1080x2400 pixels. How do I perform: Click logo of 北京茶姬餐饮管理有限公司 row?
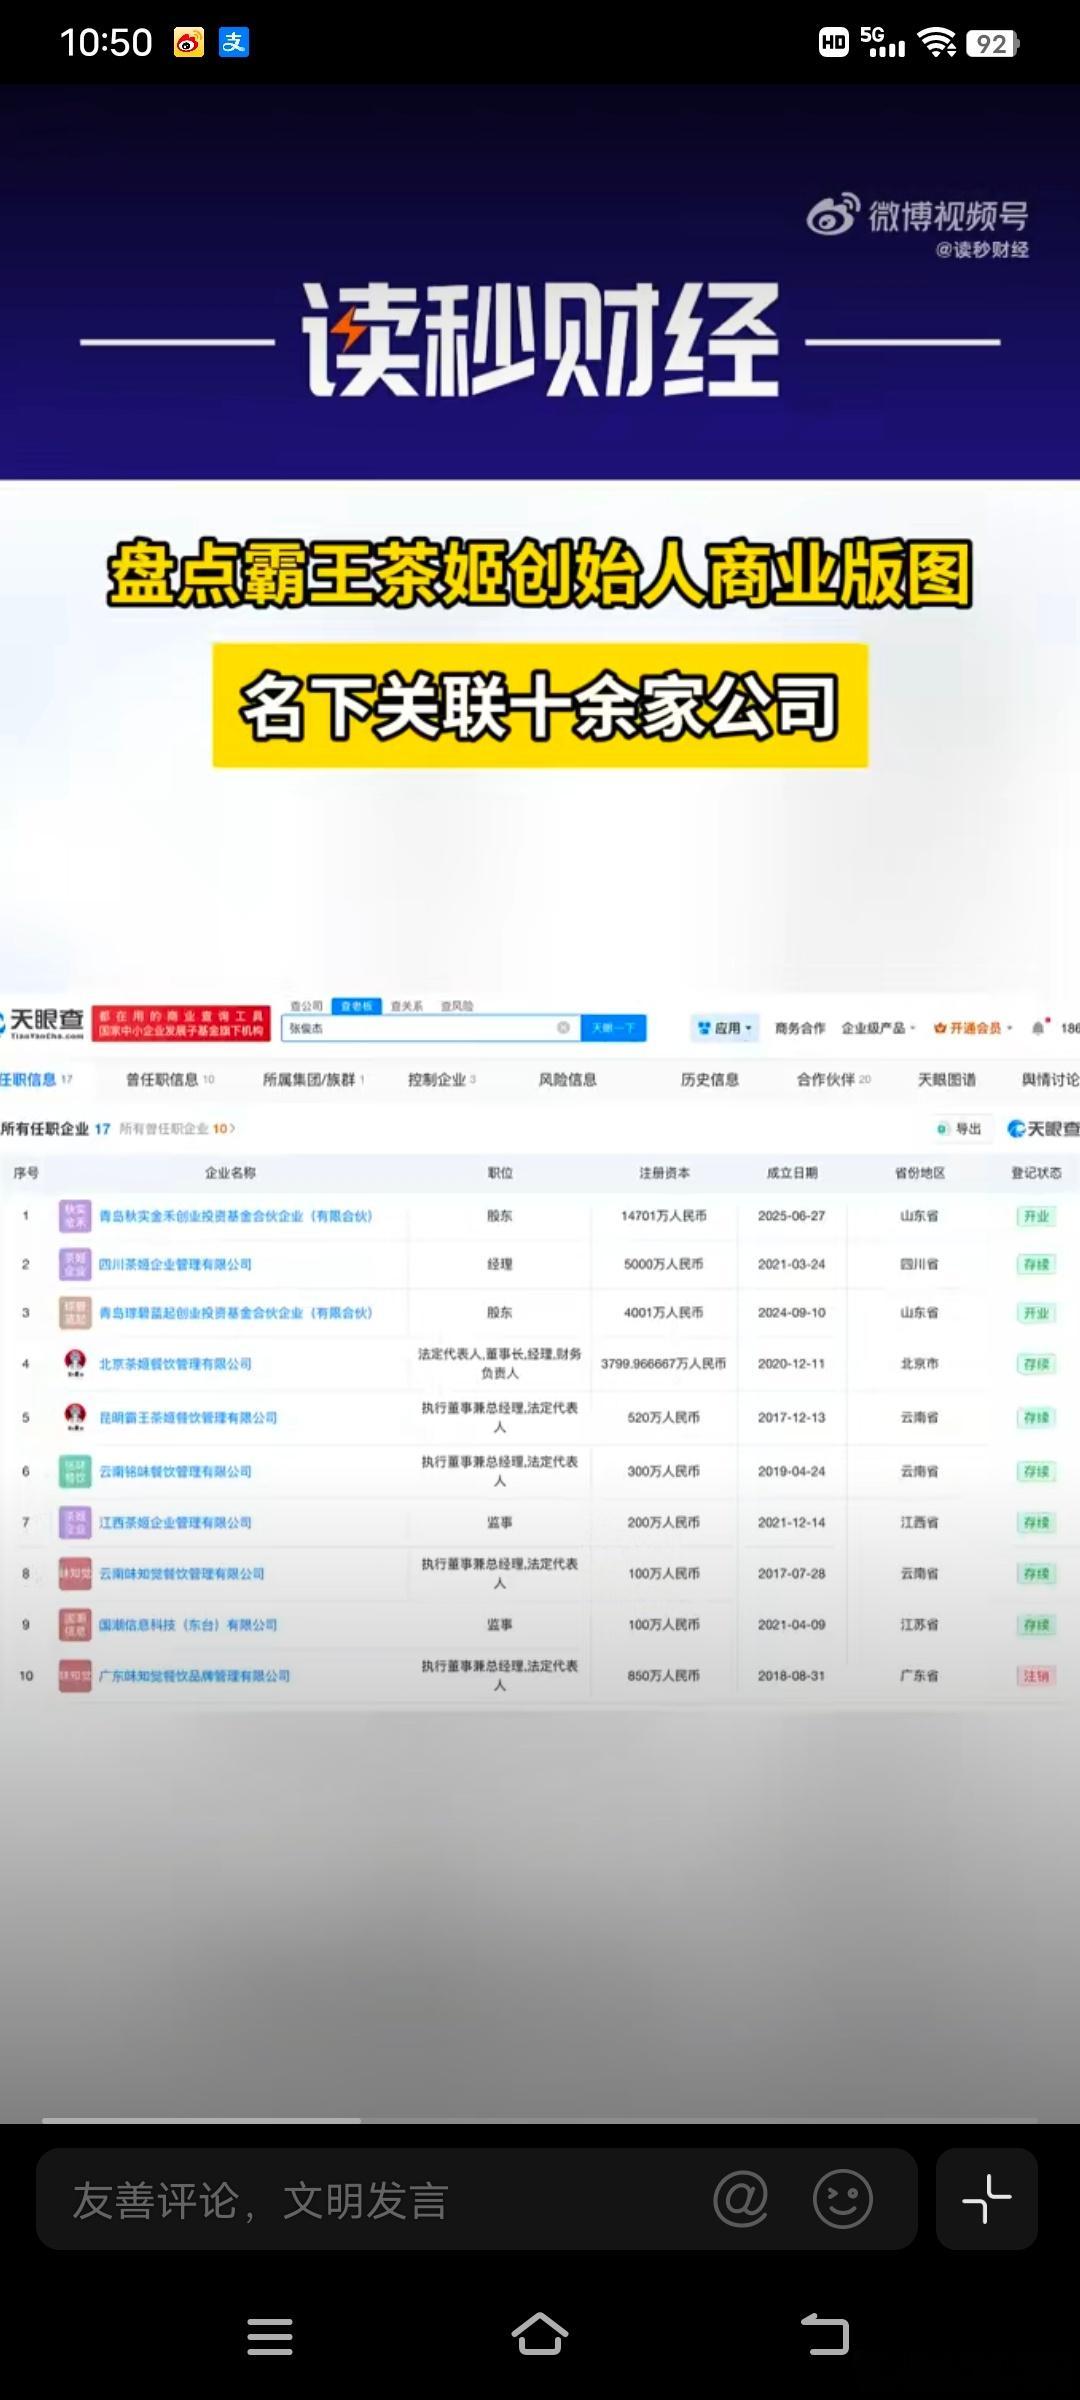coord(75,1363)
